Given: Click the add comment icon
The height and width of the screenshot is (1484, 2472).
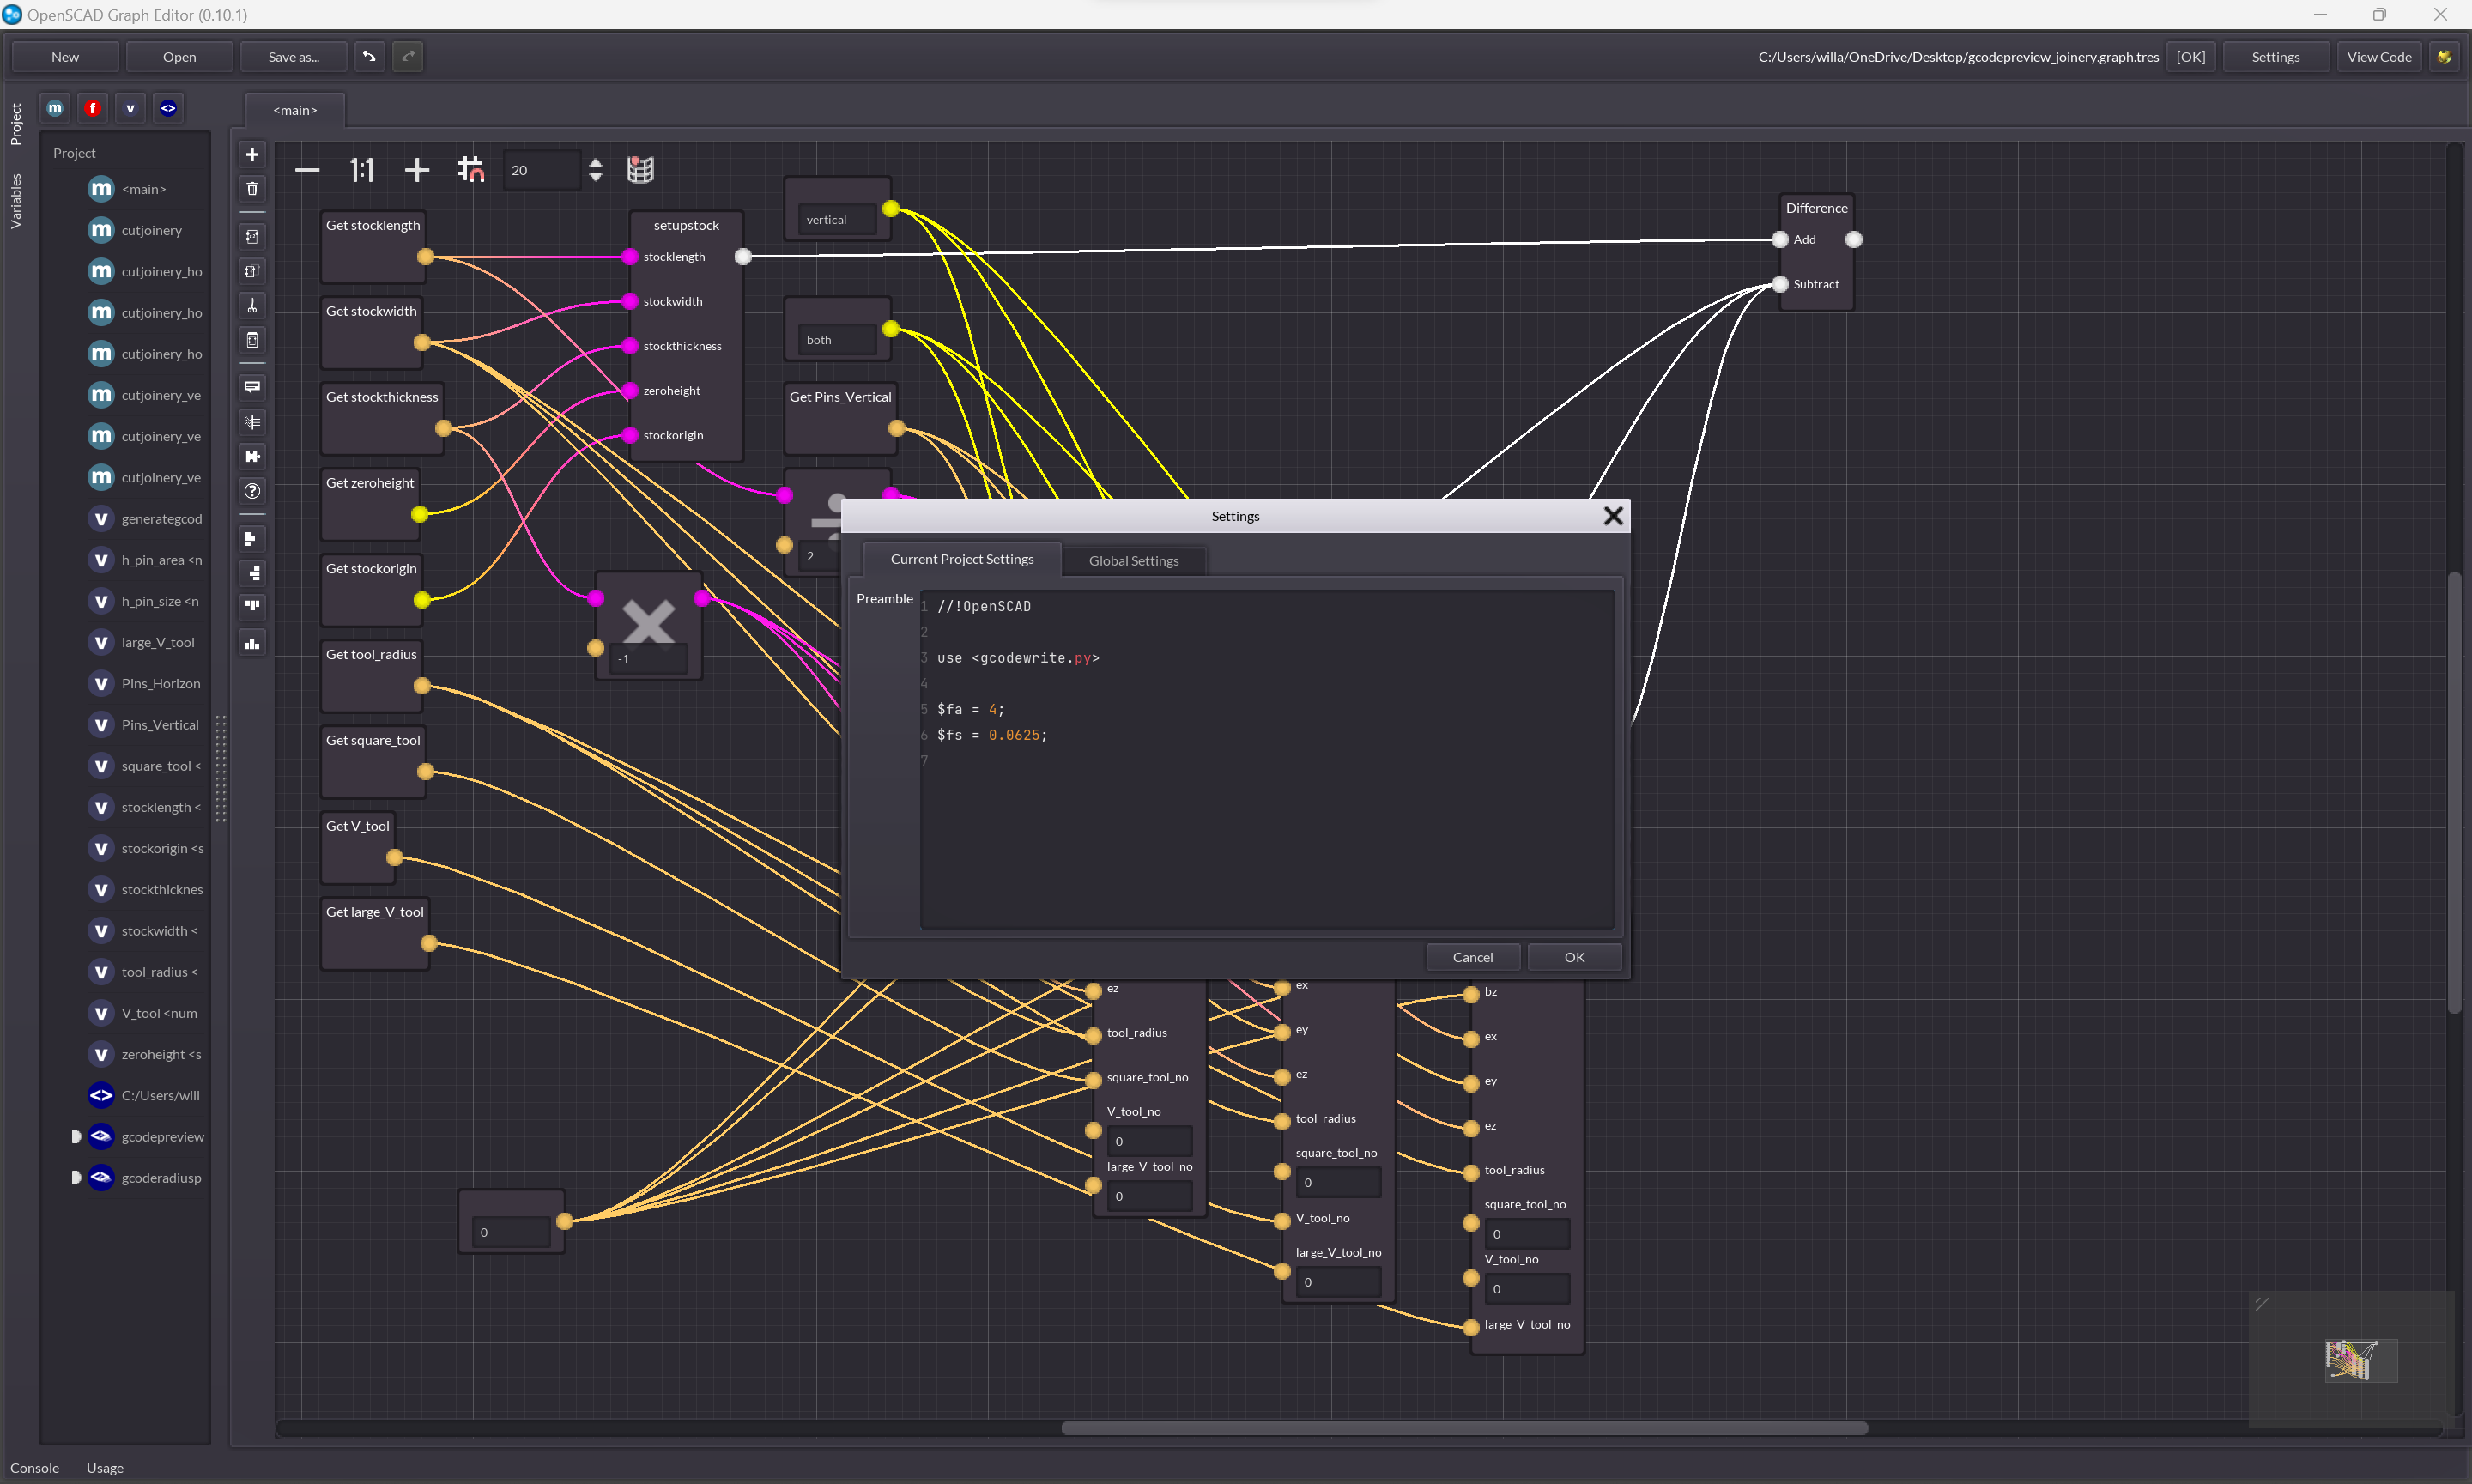Looking at the screenshot, I should pos(252,387).
